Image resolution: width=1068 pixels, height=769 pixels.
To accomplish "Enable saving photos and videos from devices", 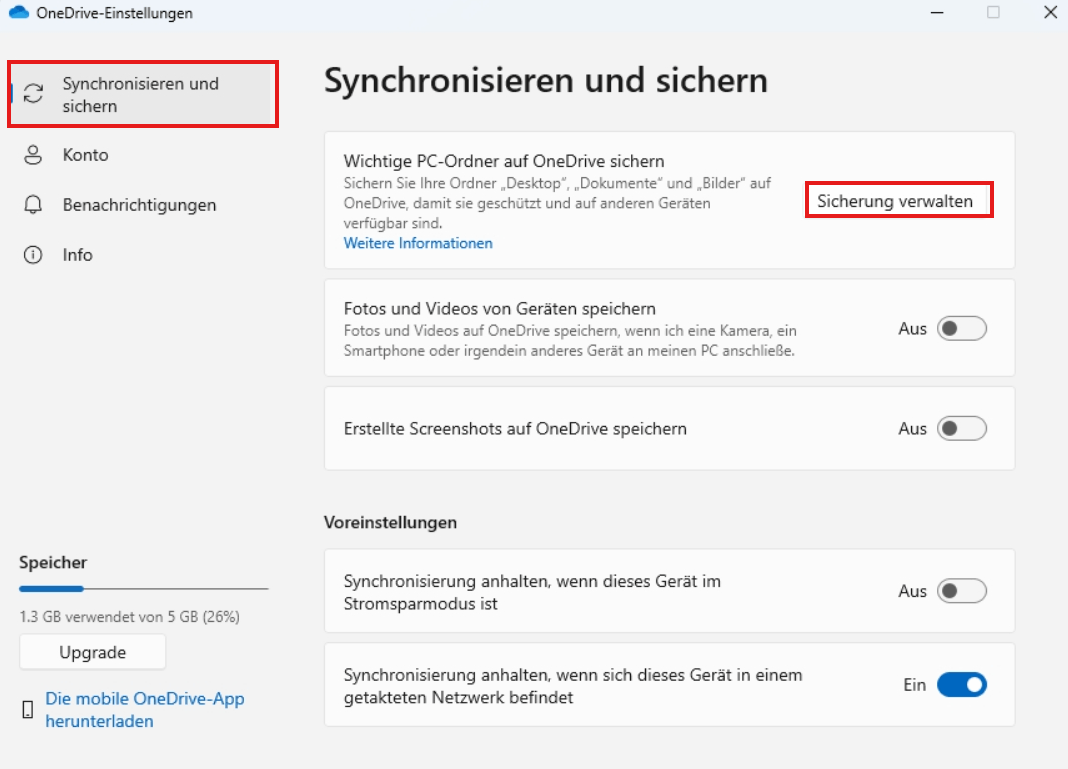I will click(x=962, y=328).
